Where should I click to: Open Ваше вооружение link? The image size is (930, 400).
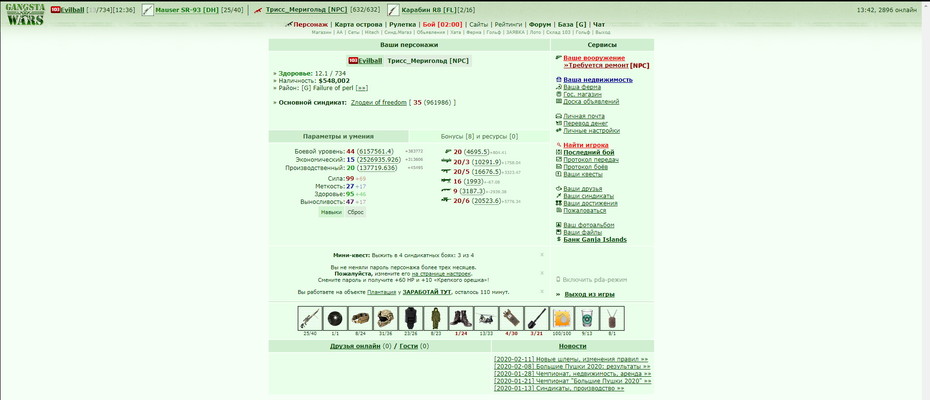pos(594,58)
